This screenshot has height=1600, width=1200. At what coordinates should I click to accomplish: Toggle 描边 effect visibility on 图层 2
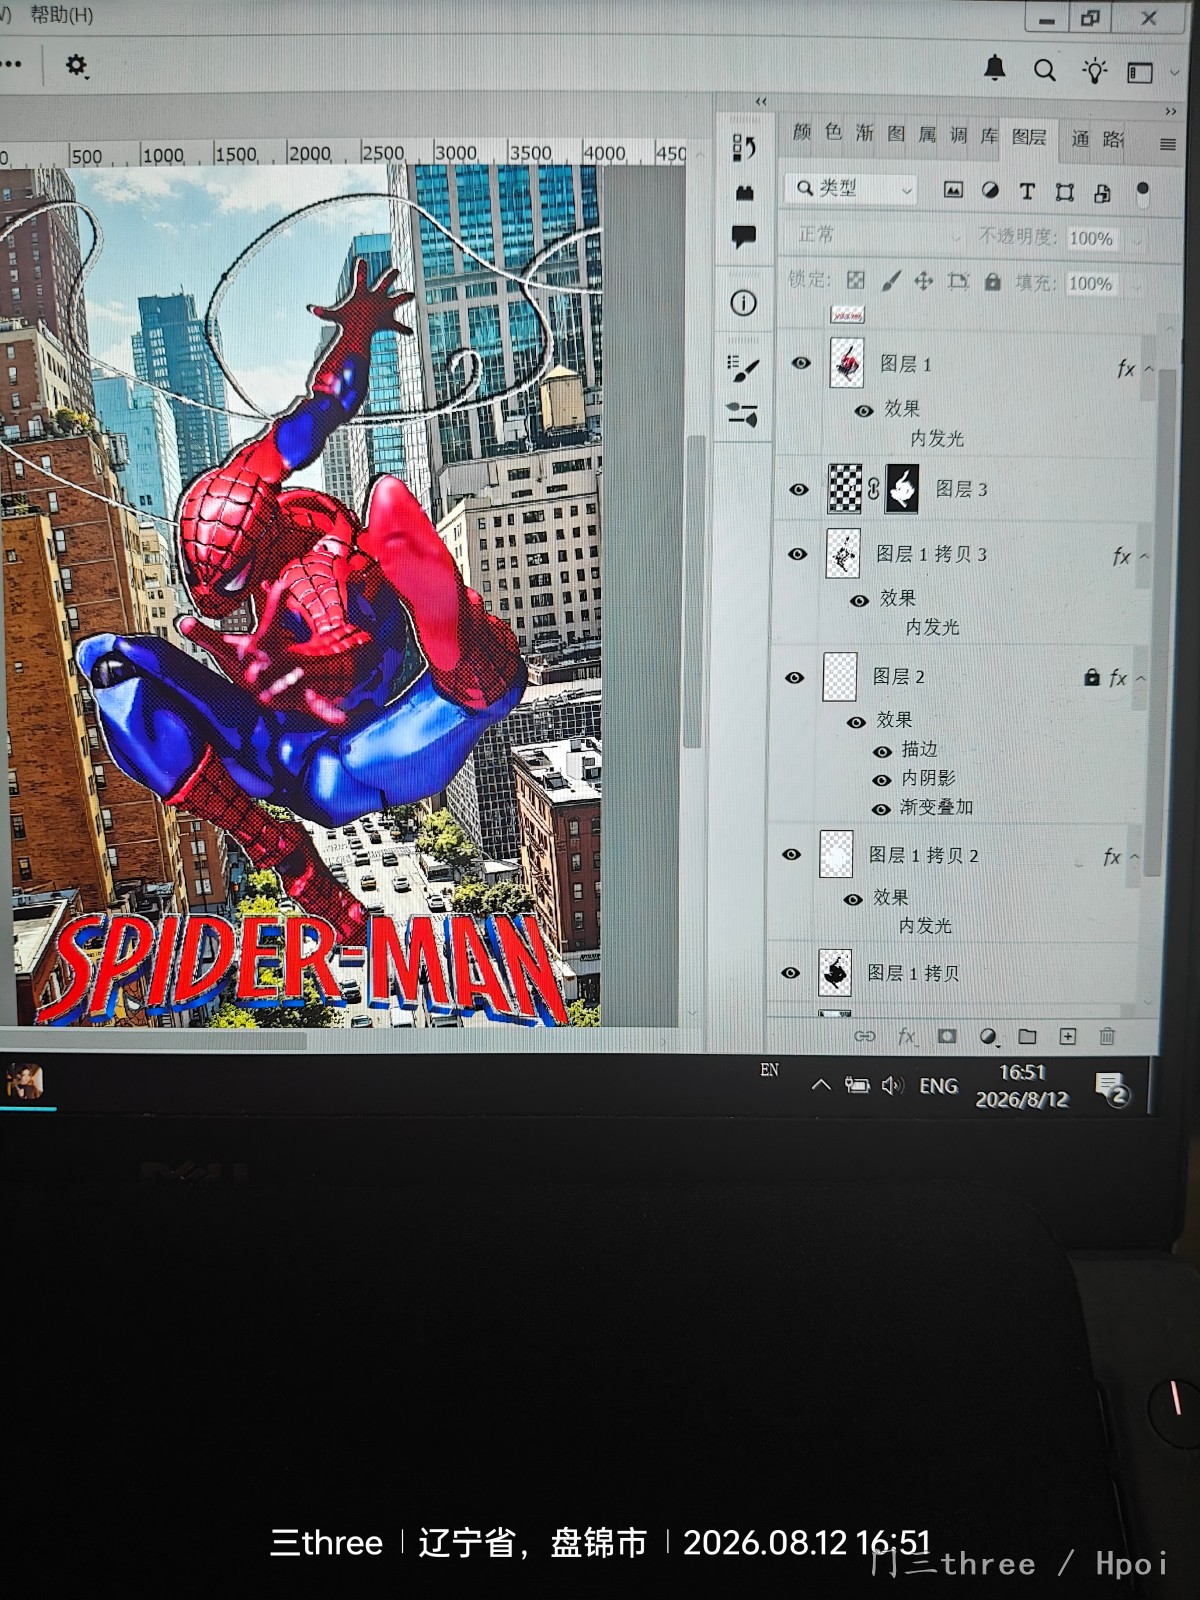[x=882, y=751]
